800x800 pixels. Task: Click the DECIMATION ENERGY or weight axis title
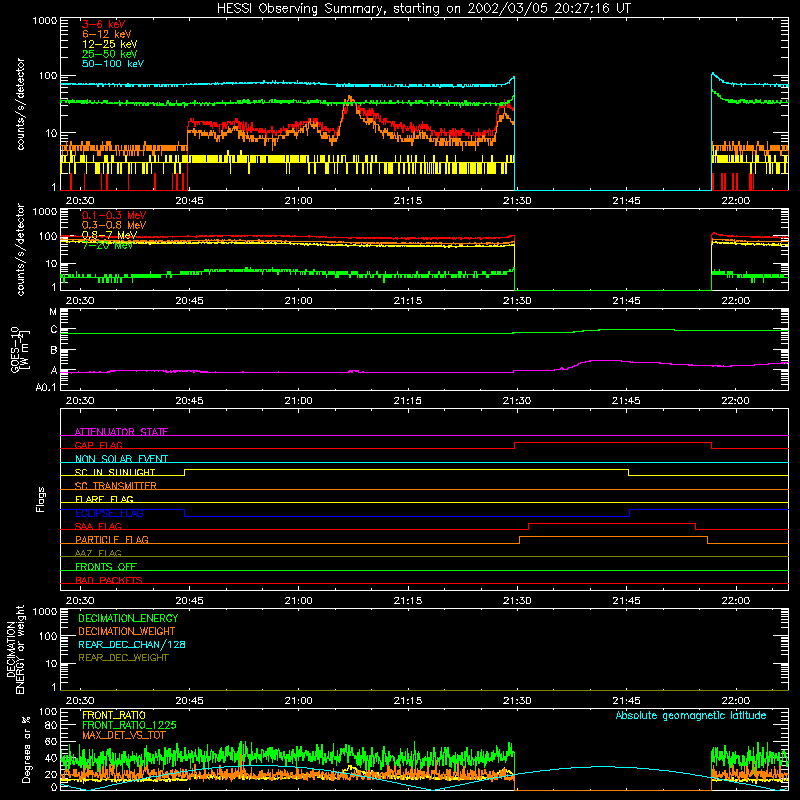[15, 649]
